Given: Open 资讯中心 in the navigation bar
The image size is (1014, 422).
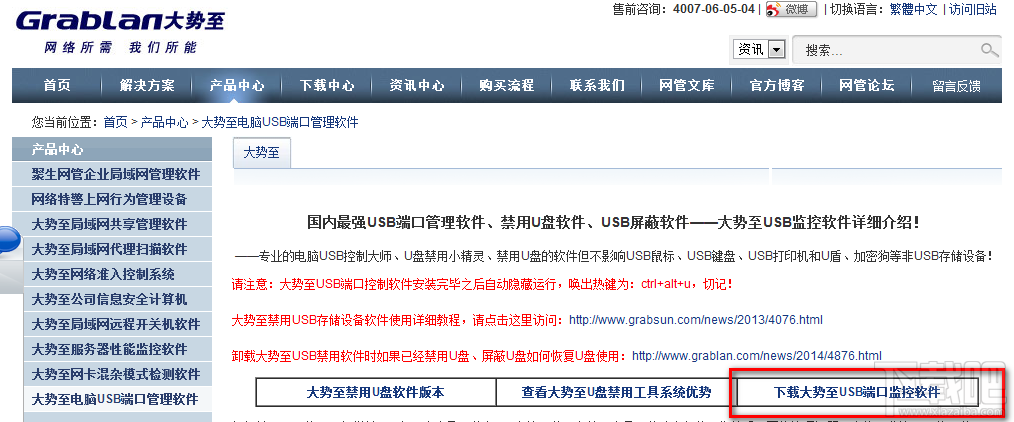Looking at the screenshot, I should pos(416,85).
